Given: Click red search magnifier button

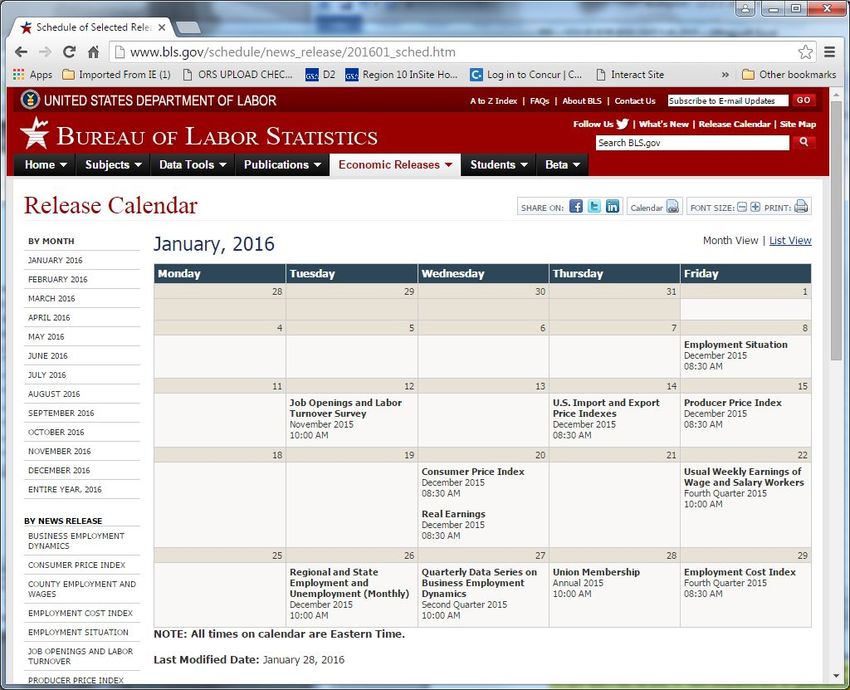Looking at the screenshot, I should (803, 142).
